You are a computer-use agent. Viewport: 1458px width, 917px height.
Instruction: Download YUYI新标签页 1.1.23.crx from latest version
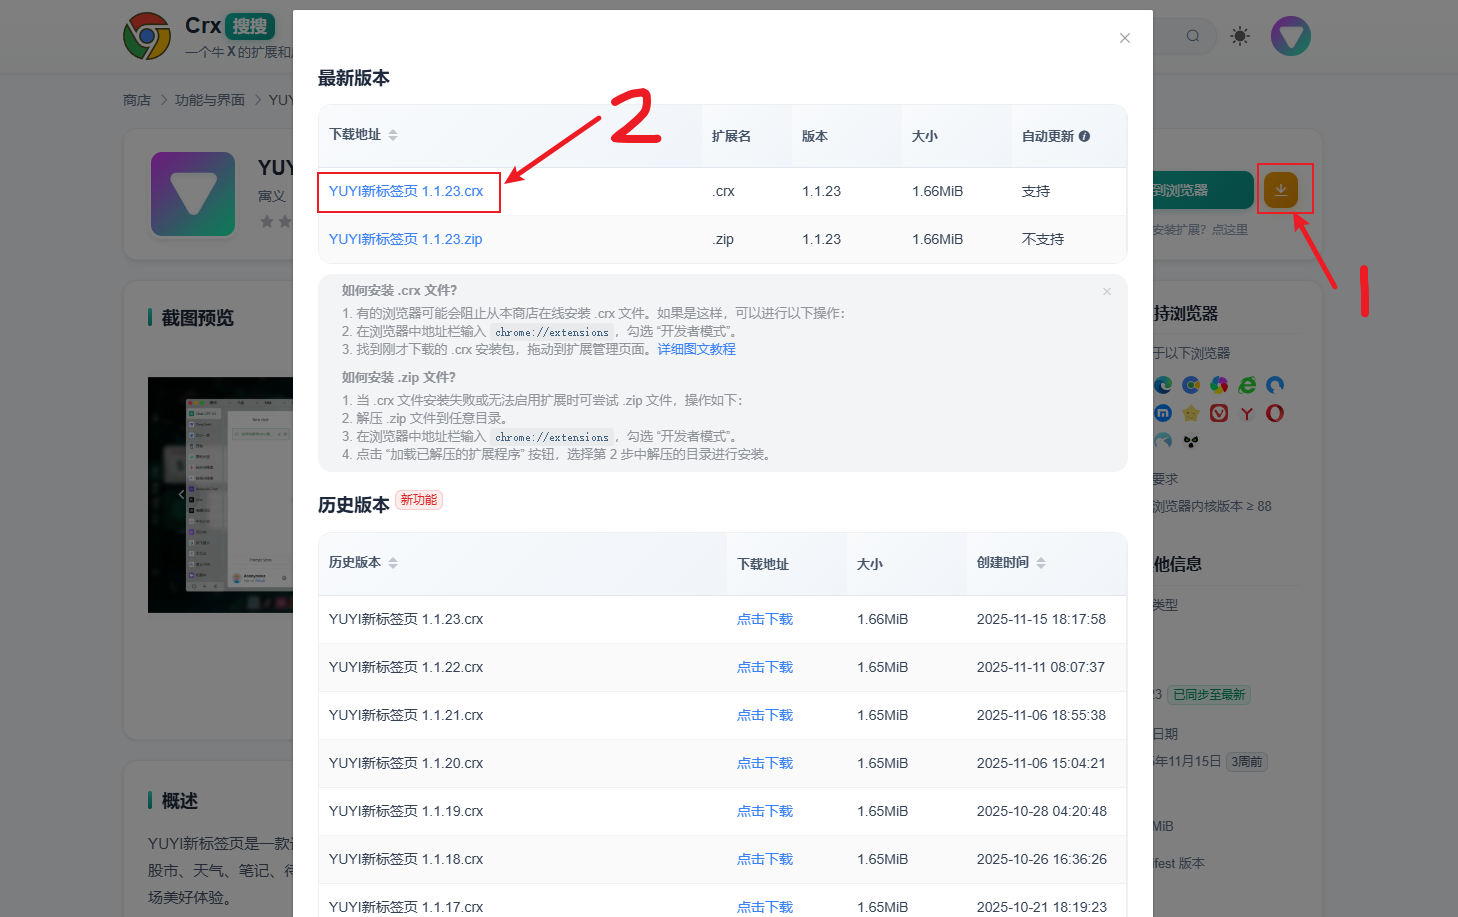406,191
